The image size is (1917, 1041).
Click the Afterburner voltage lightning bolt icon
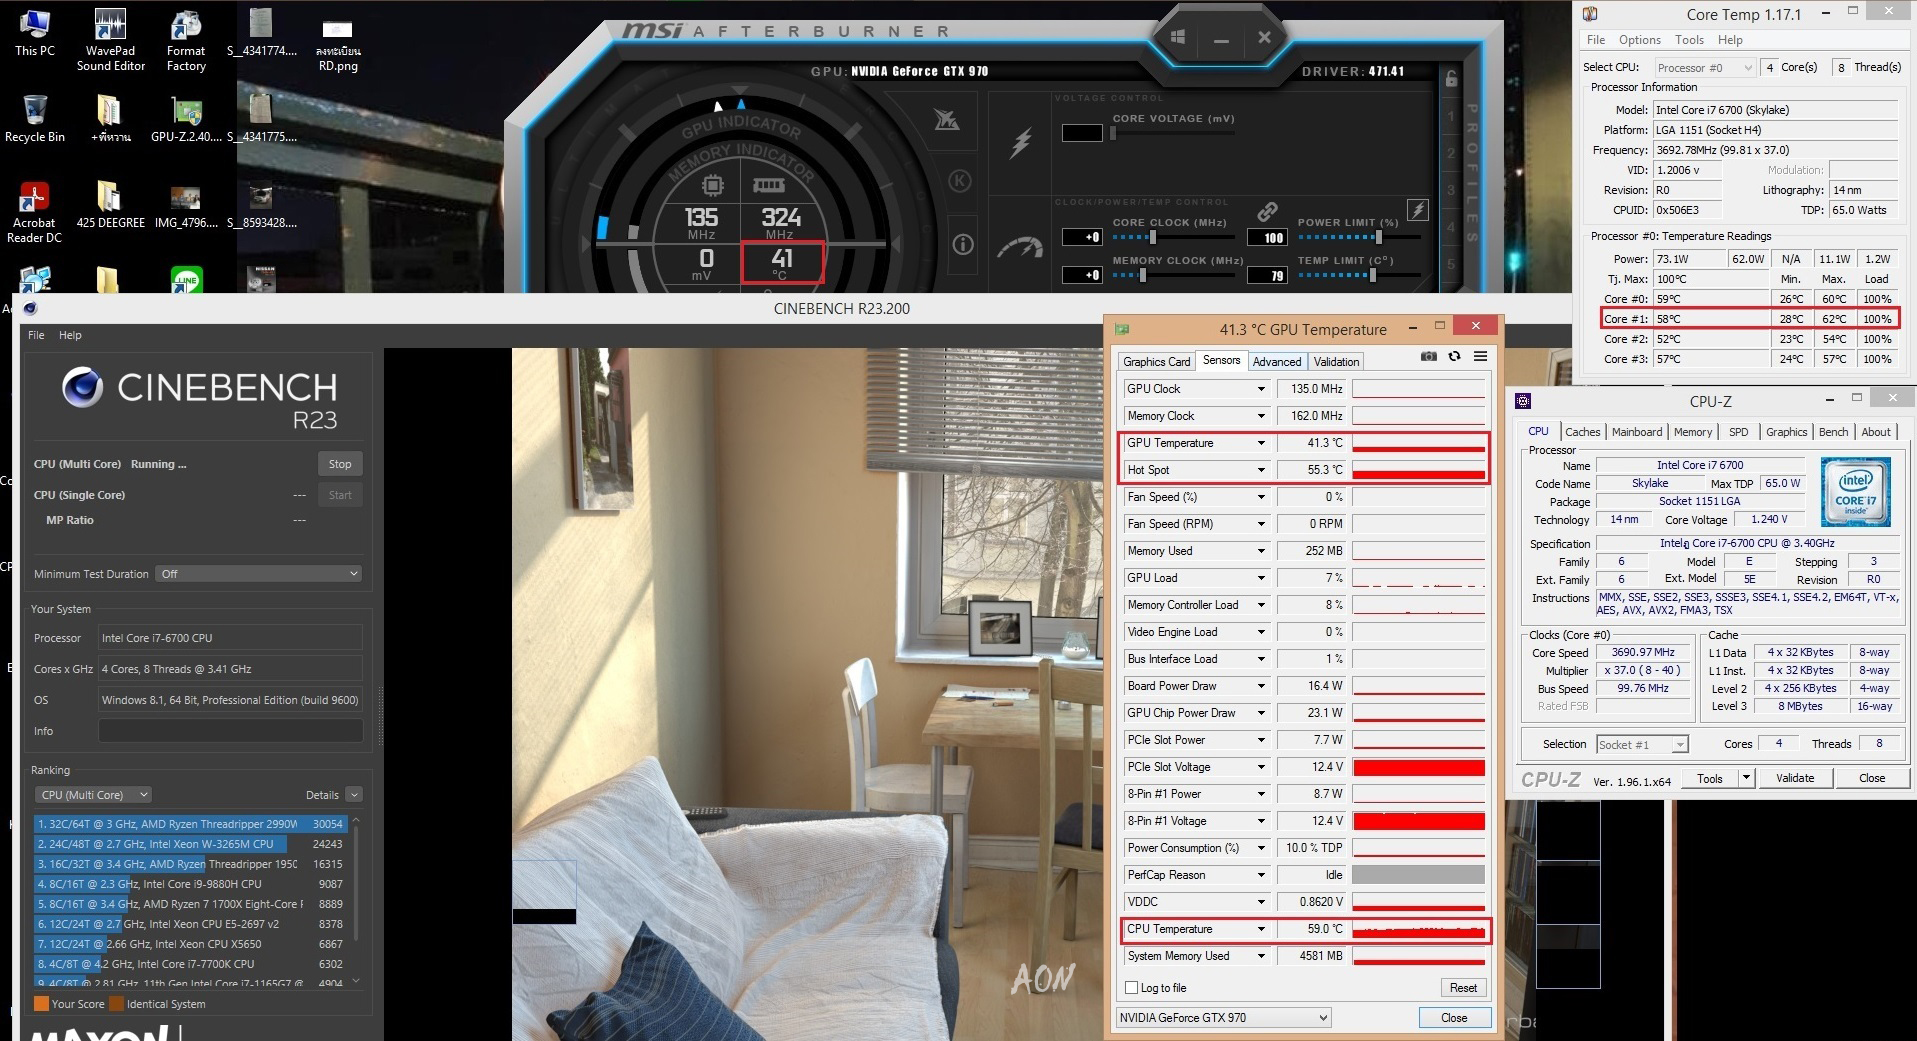pos(1020,141)
